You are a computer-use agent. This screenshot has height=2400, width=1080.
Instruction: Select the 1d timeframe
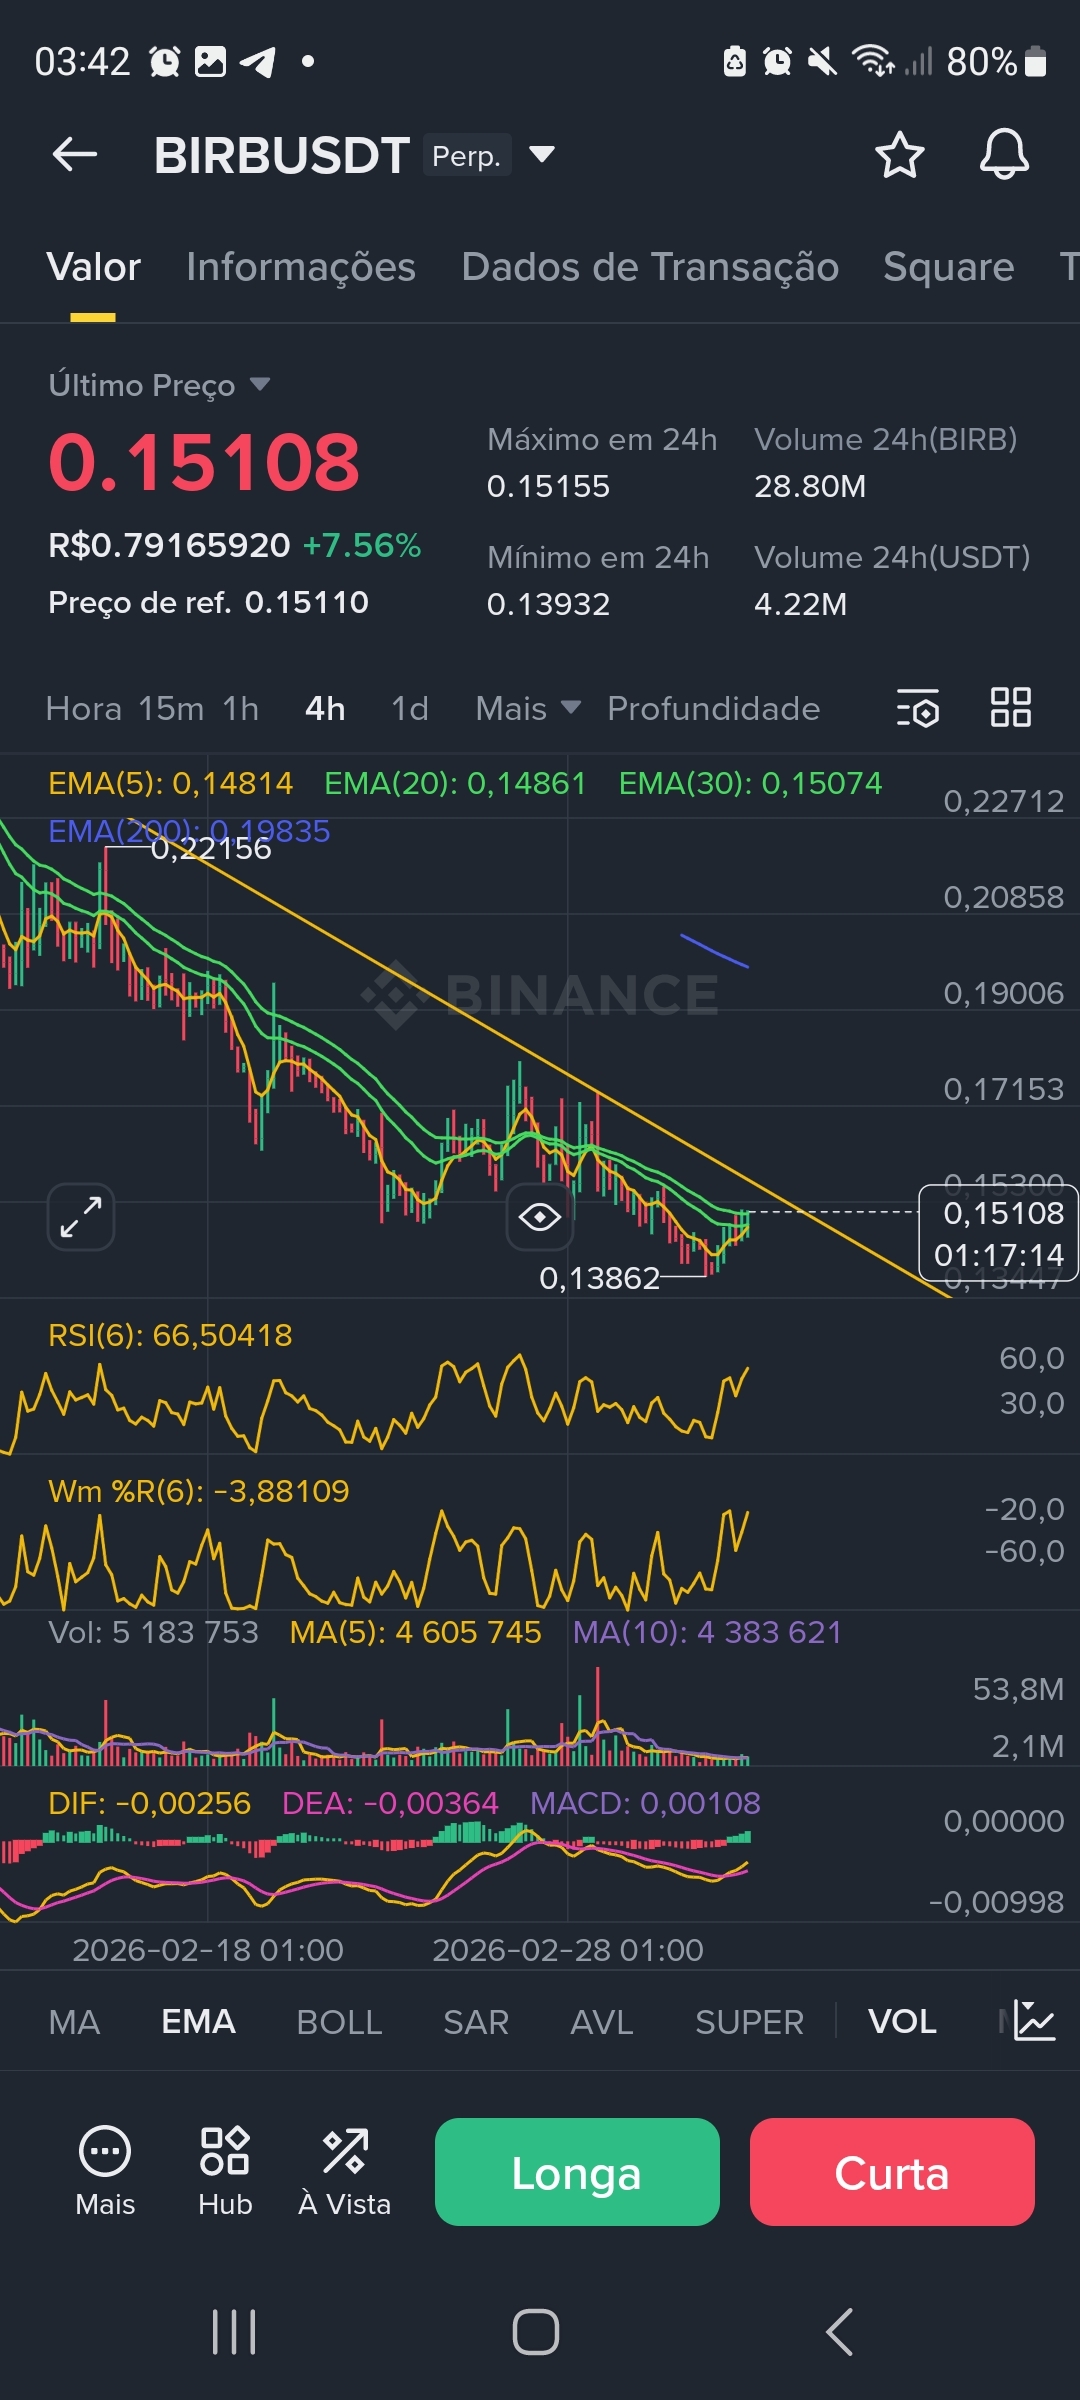click(410, 708)
